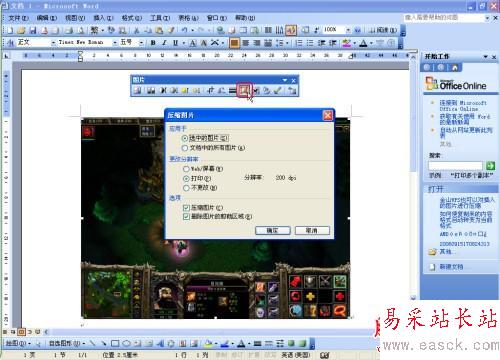The height and width of the screenshot is (360, 500).
Task: Close the Picture floating toolbar
Action: (293, 80)
